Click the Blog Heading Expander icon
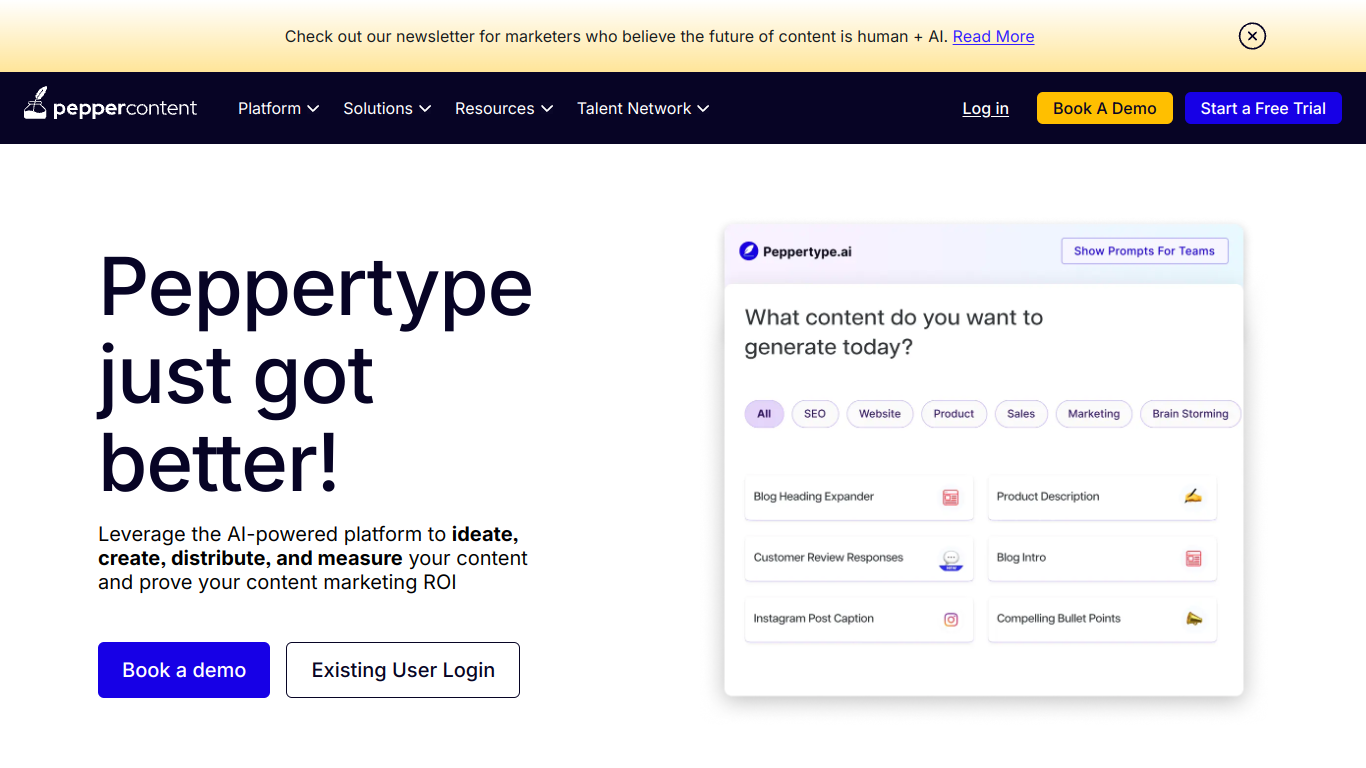The image size is (1366, 768). point(951,497)
